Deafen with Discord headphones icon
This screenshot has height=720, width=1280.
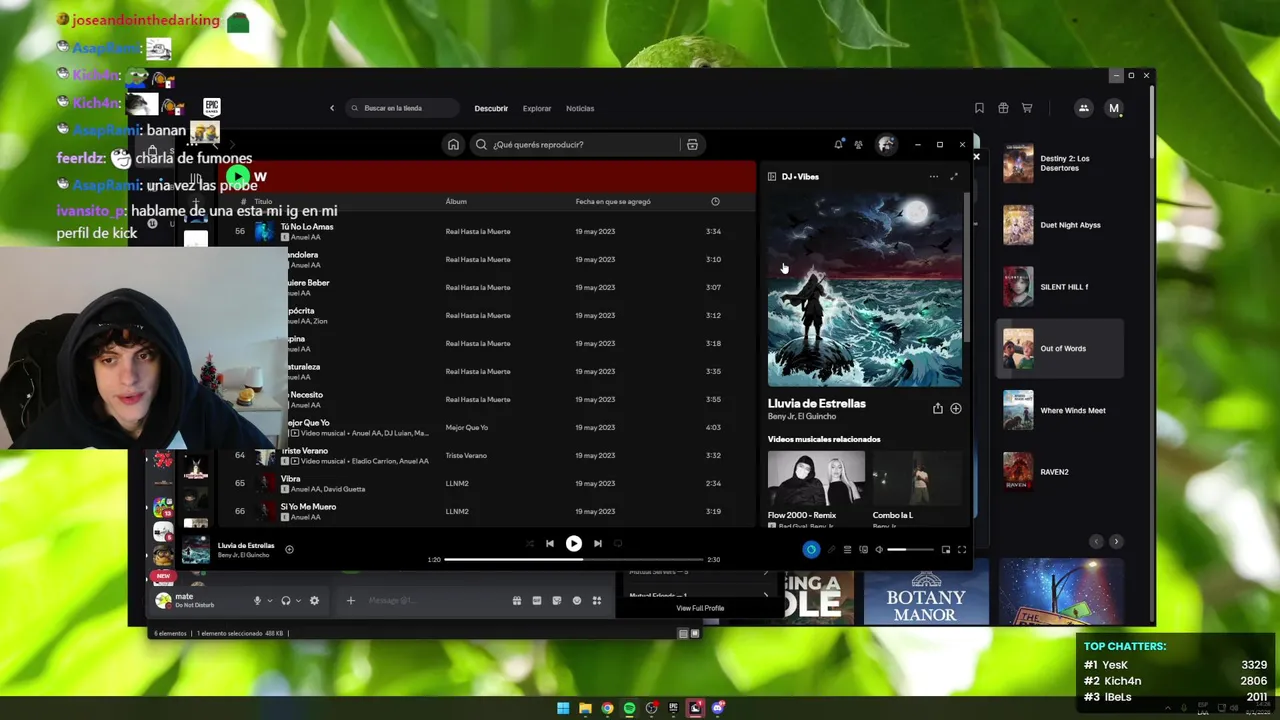click(x=286, y=600)
